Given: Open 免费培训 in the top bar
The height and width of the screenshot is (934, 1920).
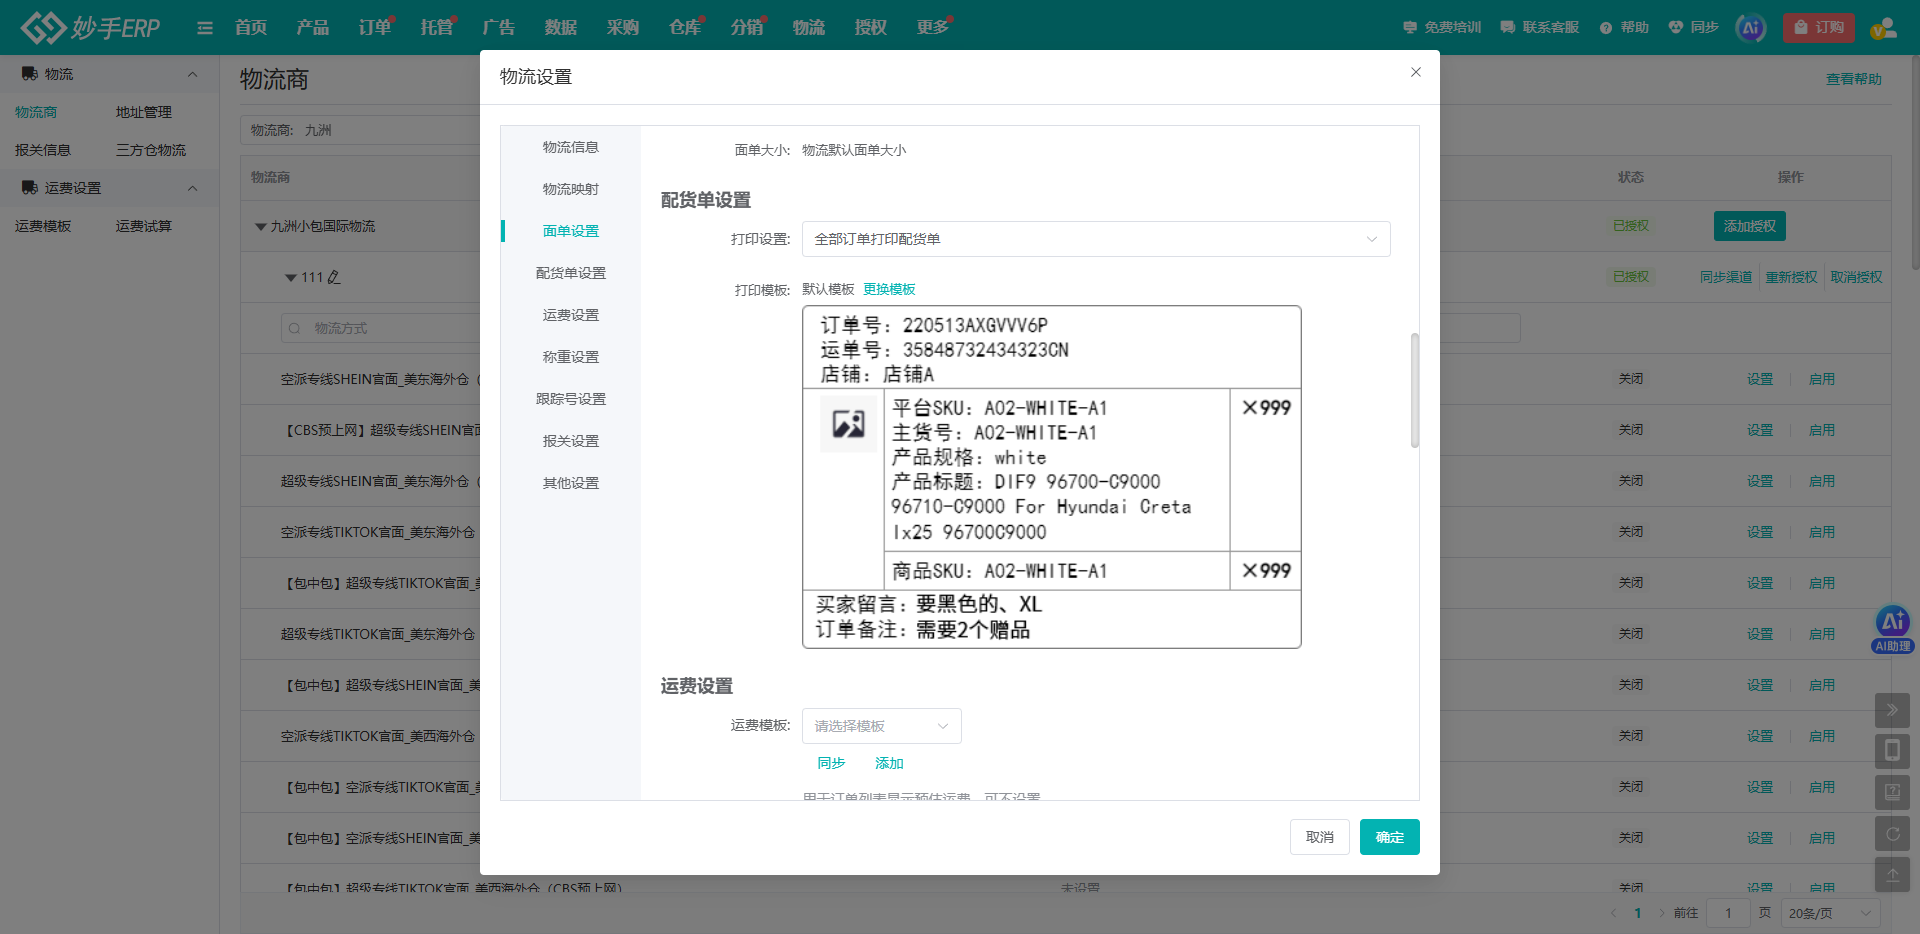Looking at the screenshot, I should click(x=1442, y=27).
